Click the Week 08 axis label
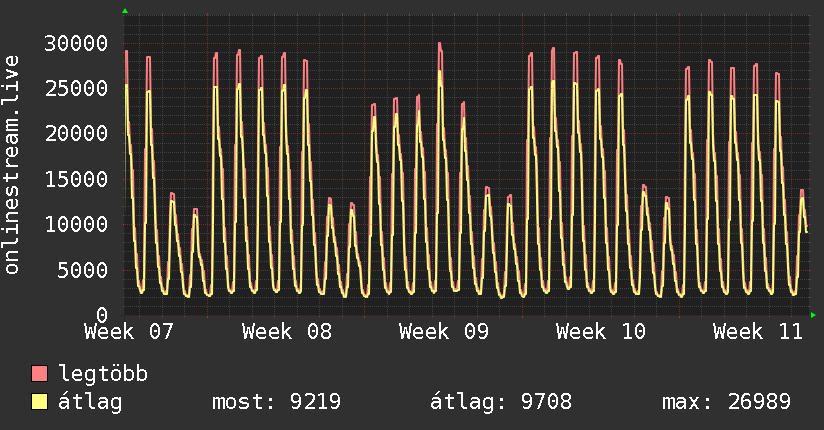The width and height of the screenshot is (824, 430). (287, 332)
